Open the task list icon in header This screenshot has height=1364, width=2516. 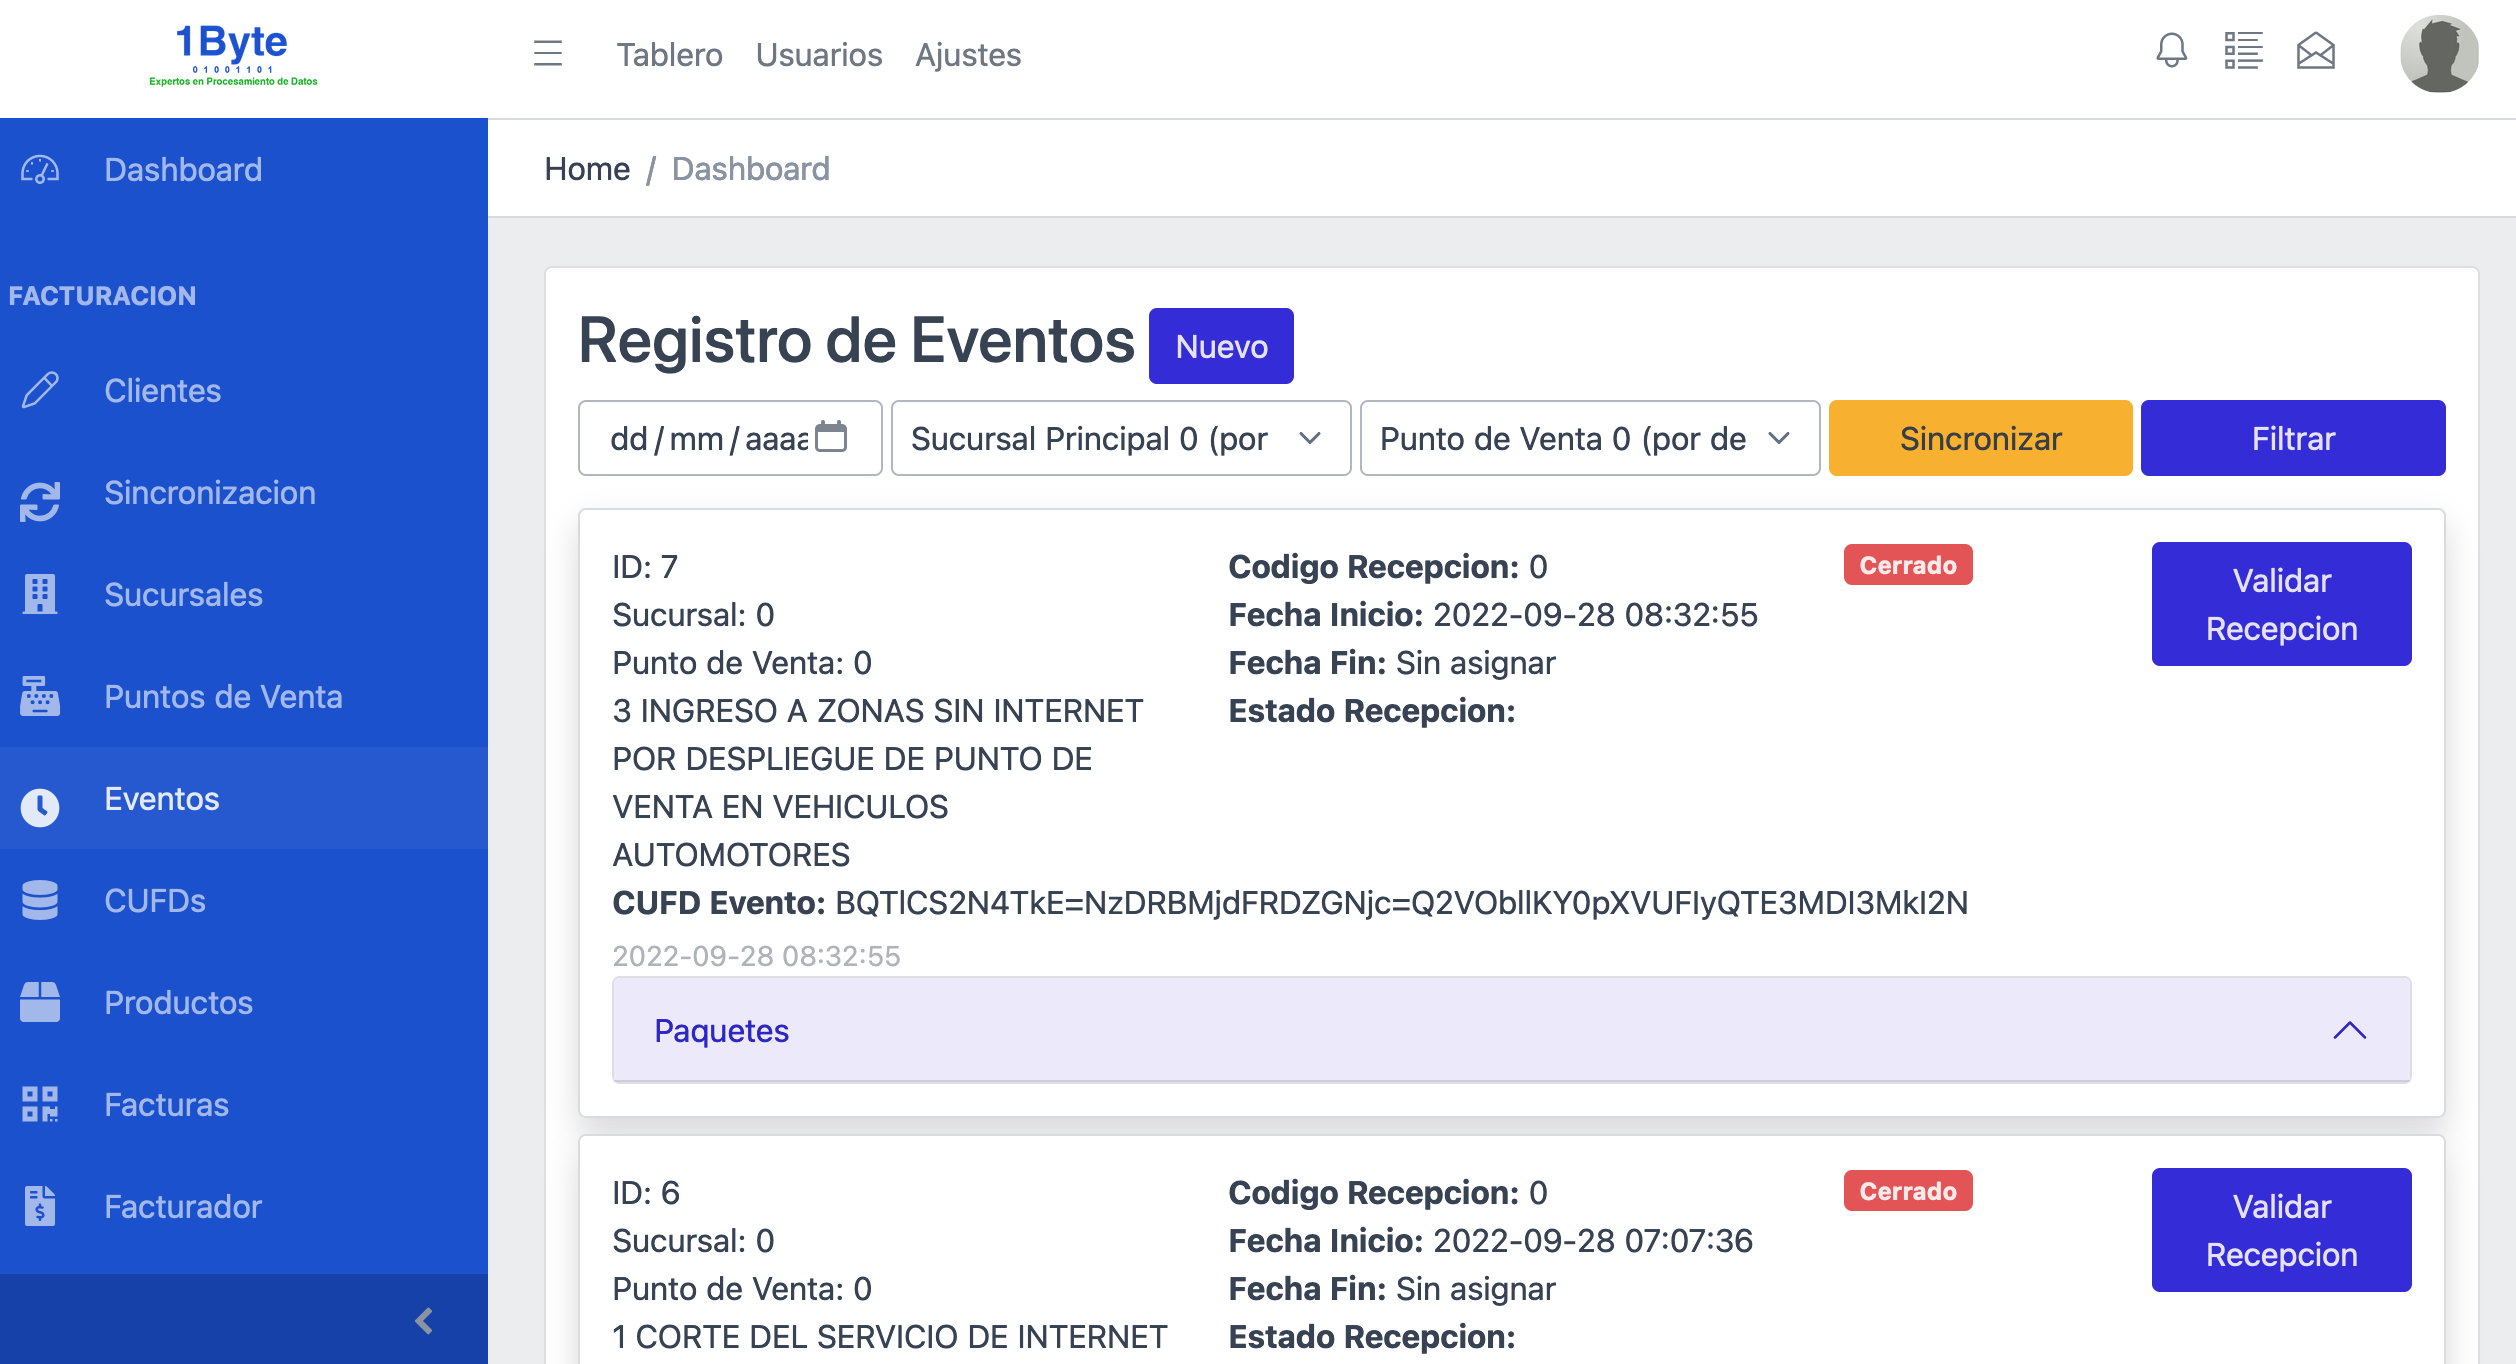click(x=2243, y=51)
